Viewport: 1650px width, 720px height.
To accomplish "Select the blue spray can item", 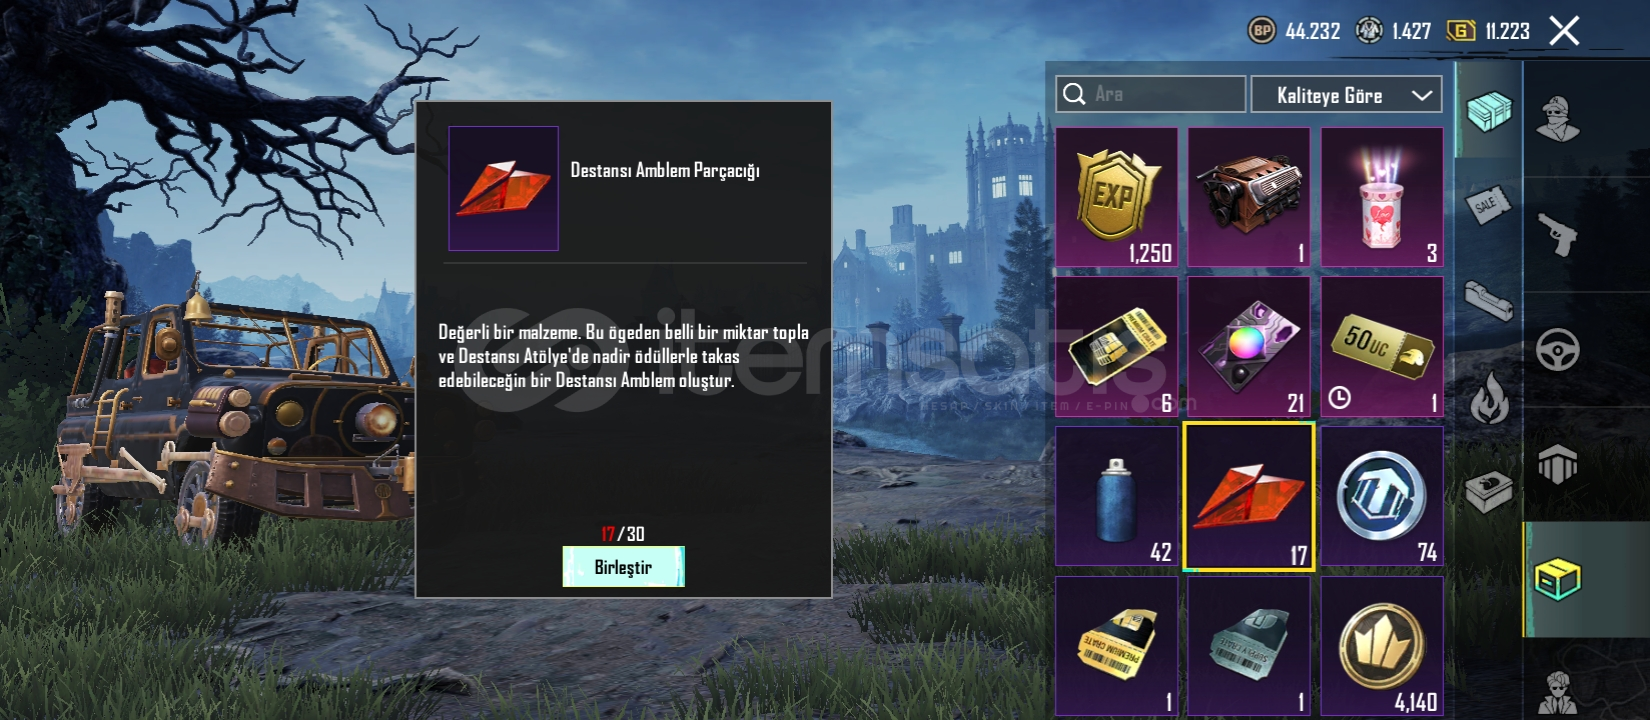I will [x=1117, y=496].
